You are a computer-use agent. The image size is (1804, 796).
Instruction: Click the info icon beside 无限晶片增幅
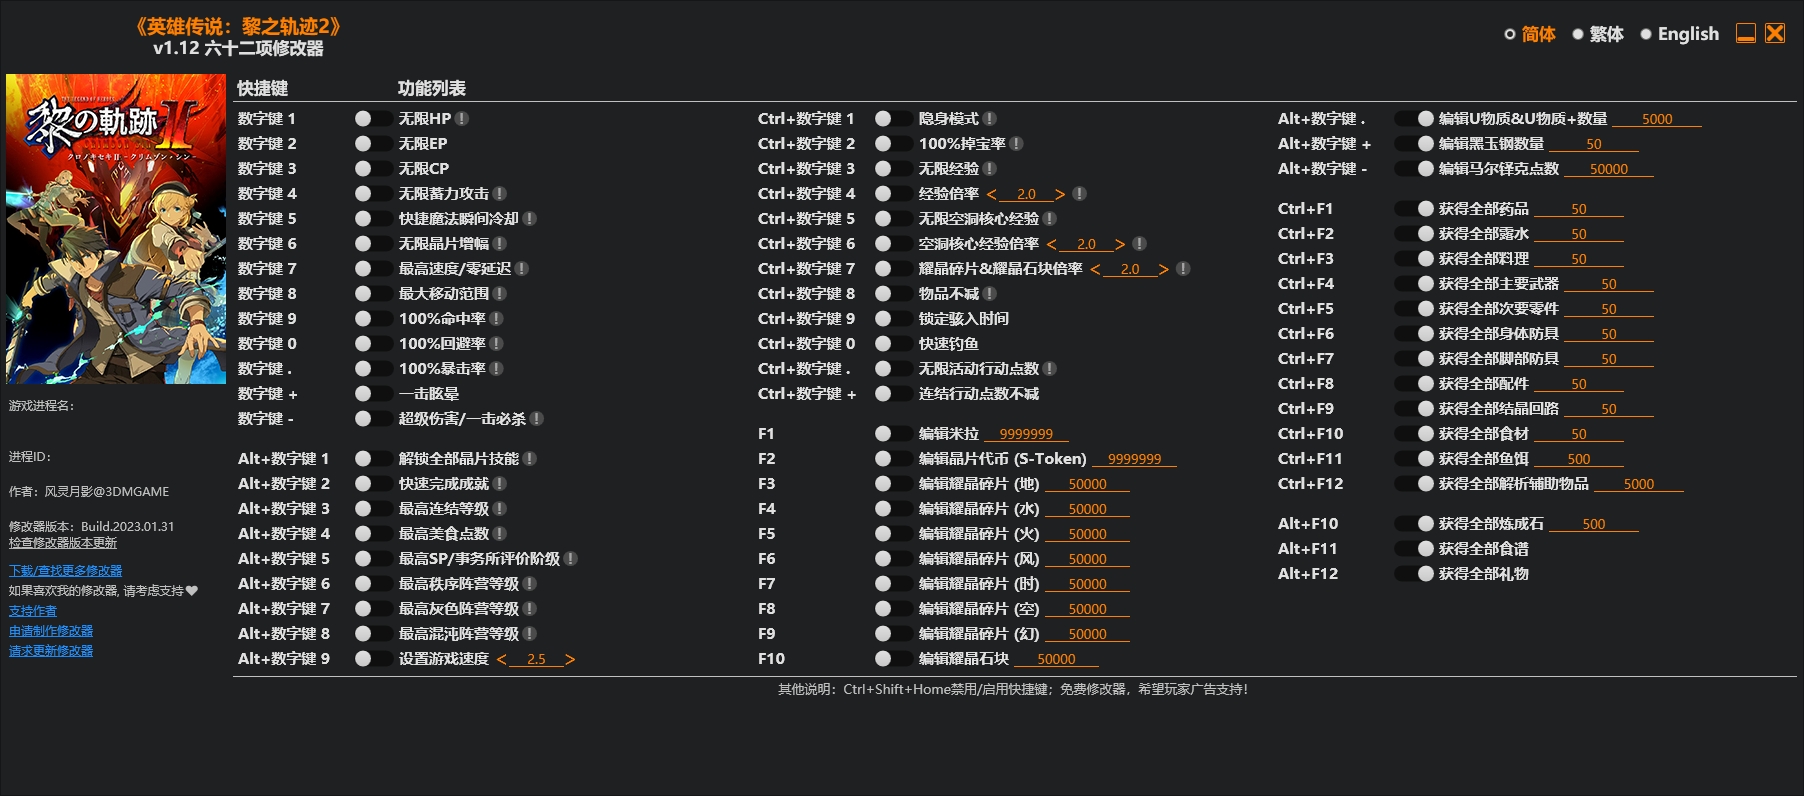pos(499,243)
